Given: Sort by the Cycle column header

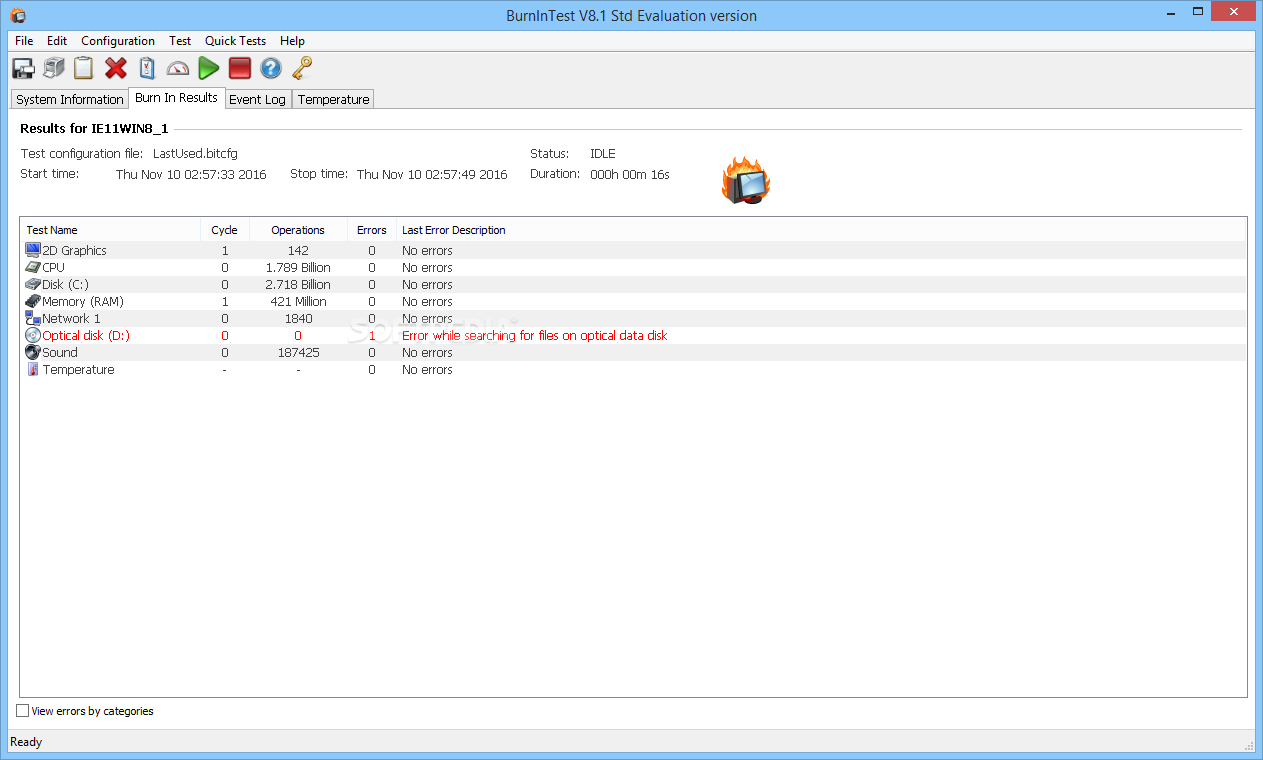Looking at the screenshot, I should click(x=225, y=230).
